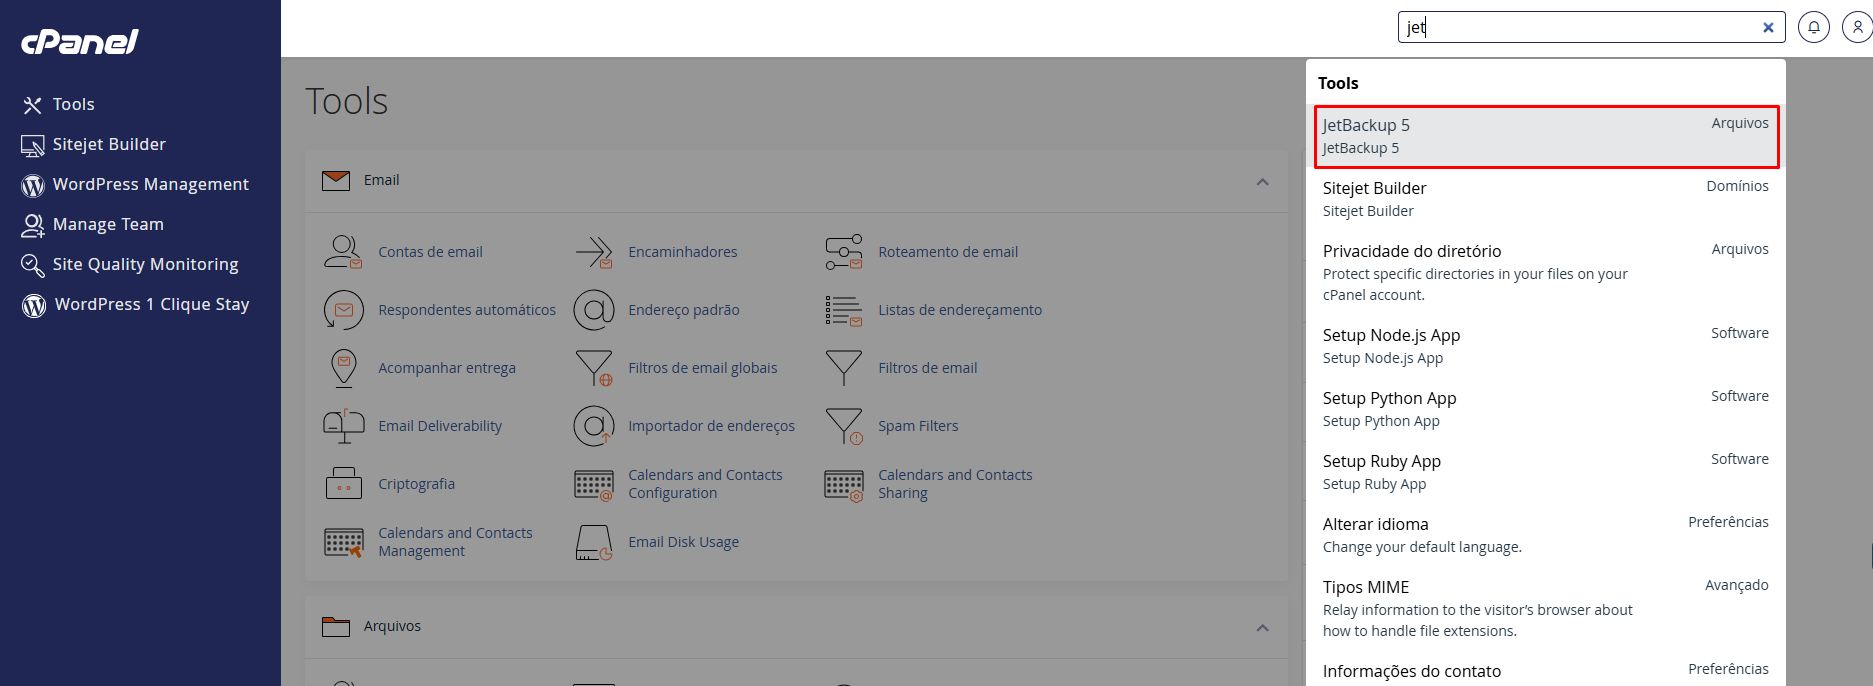The width and height of the screenshot is (1873, 686).
Task: Open Manage Team from the sidebar
Action: [x=106, y=224]
